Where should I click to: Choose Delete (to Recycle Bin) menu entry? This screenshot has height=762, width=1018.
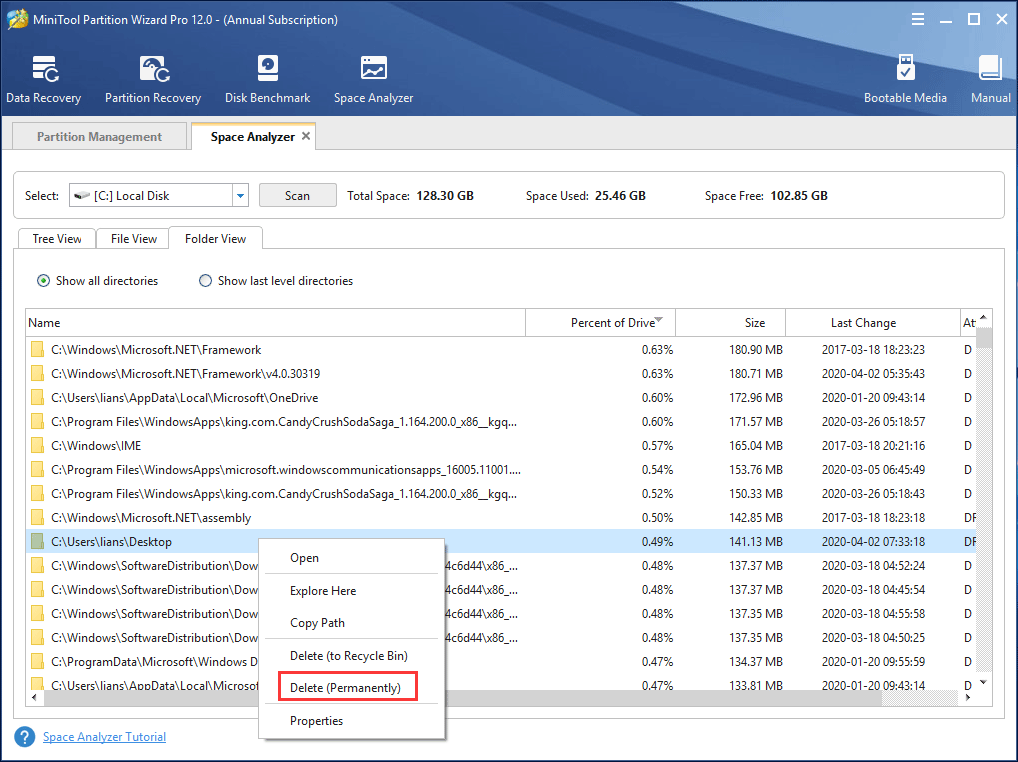coord(351,656)
